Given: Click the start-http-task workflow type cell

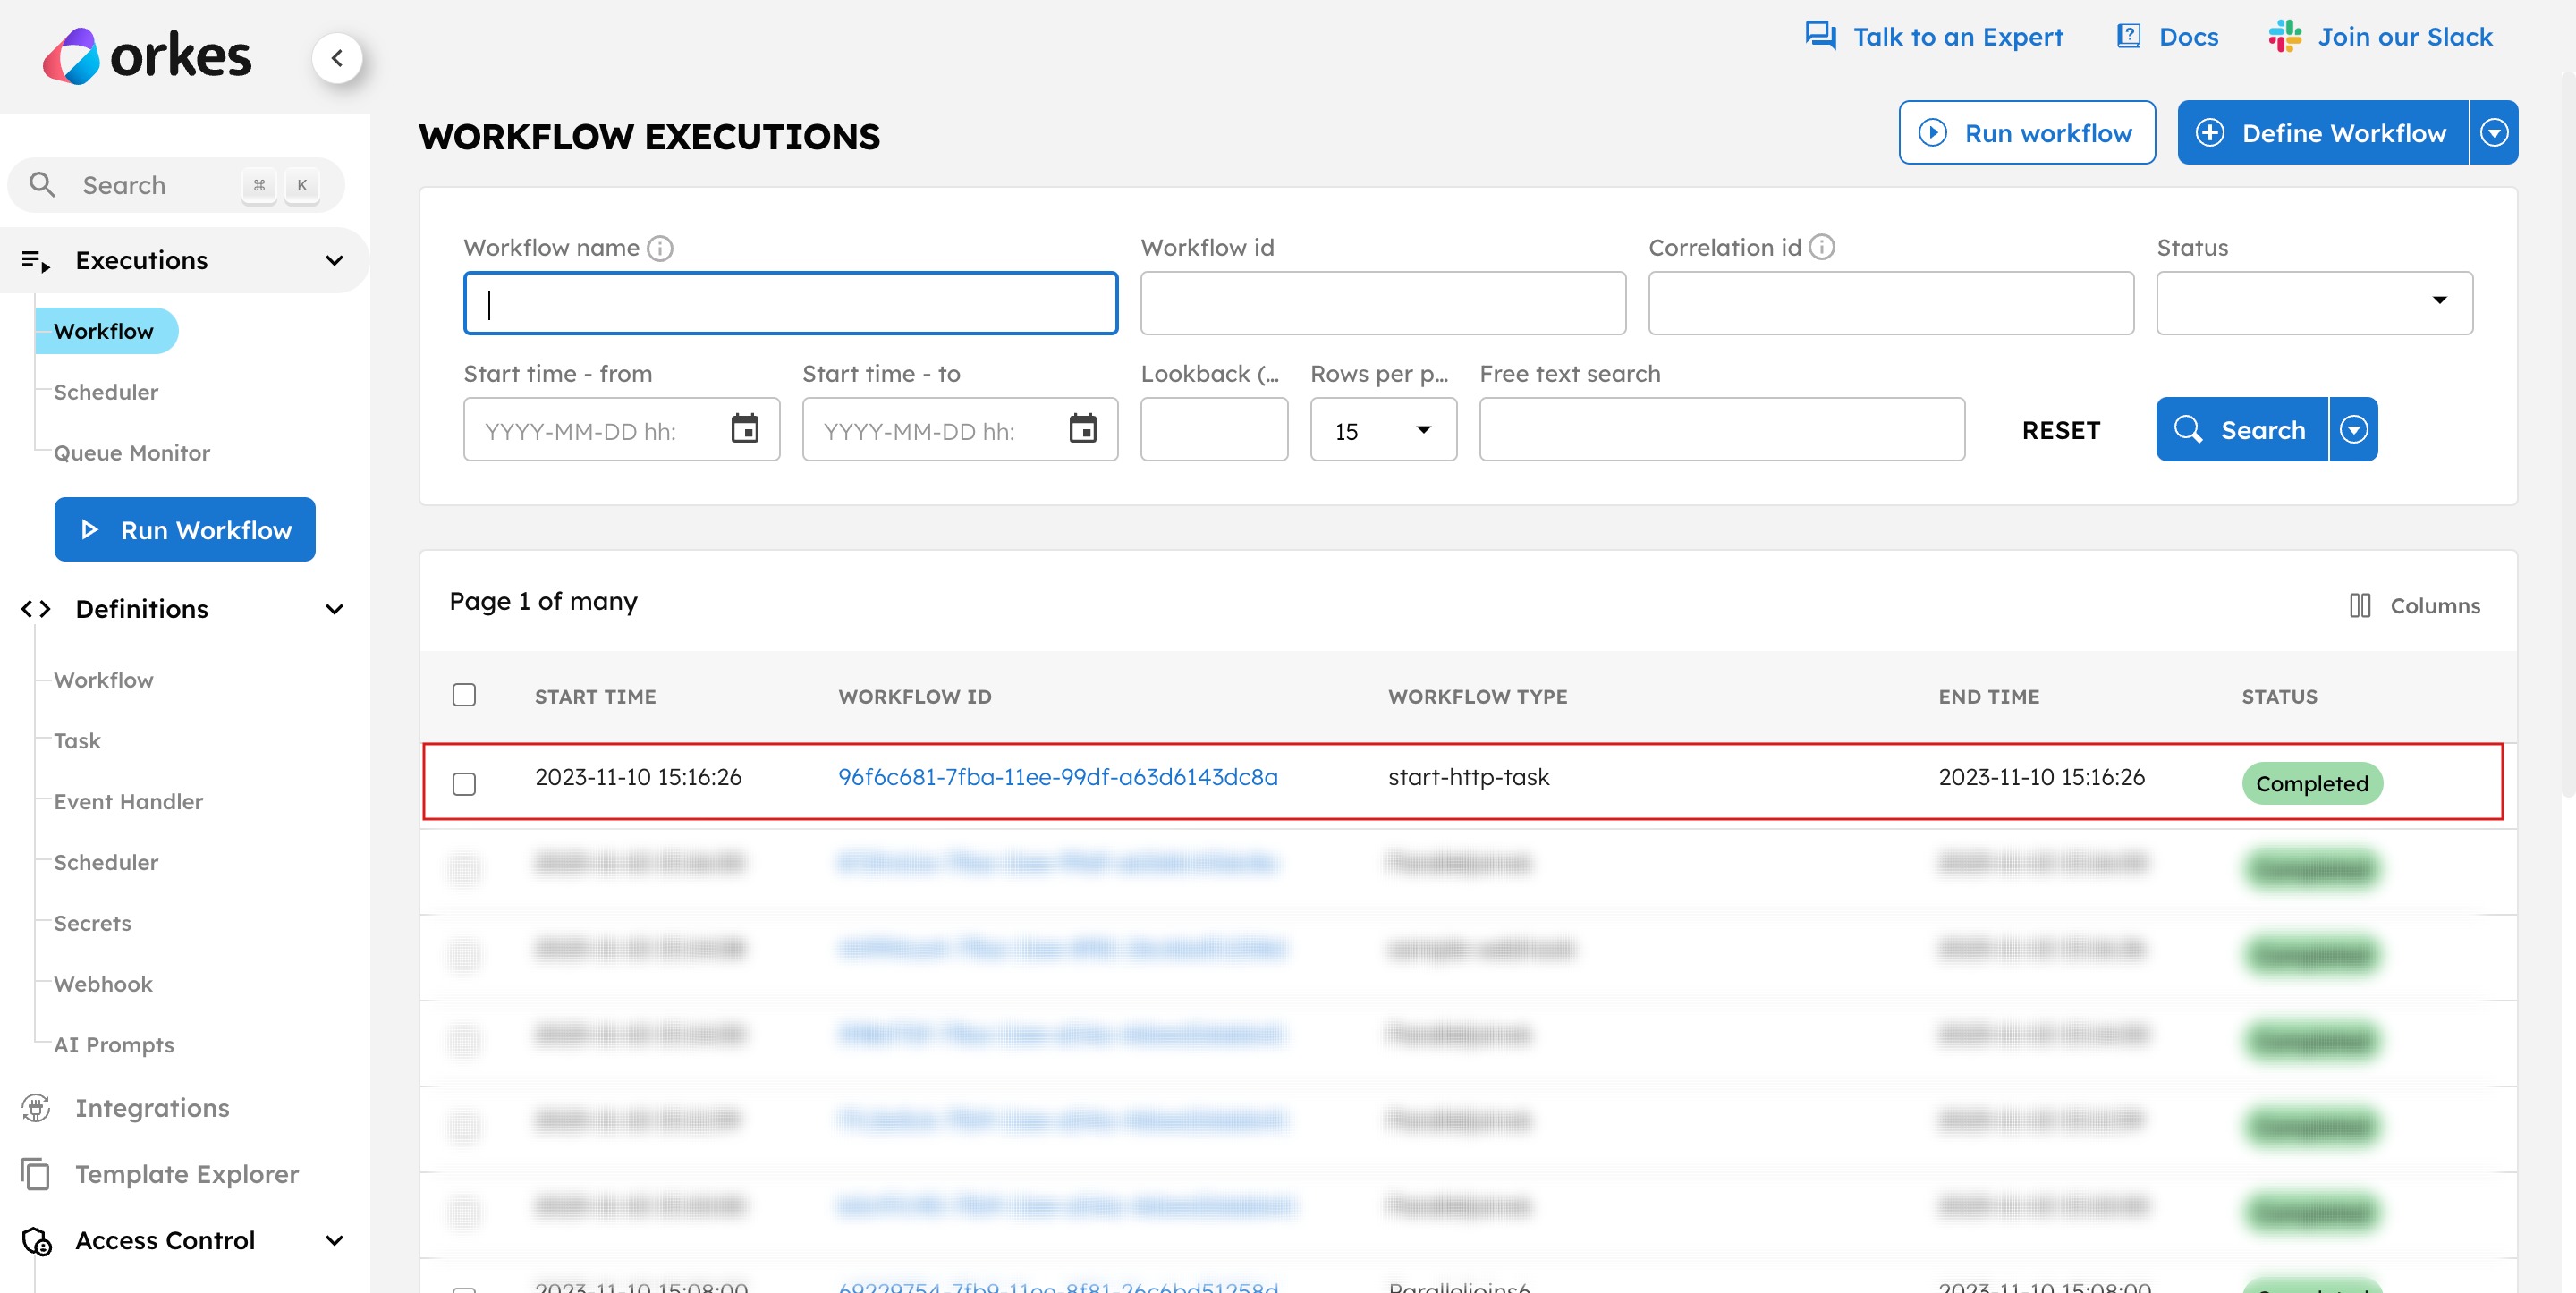Looking at the screenshot, I should 1468,777.
